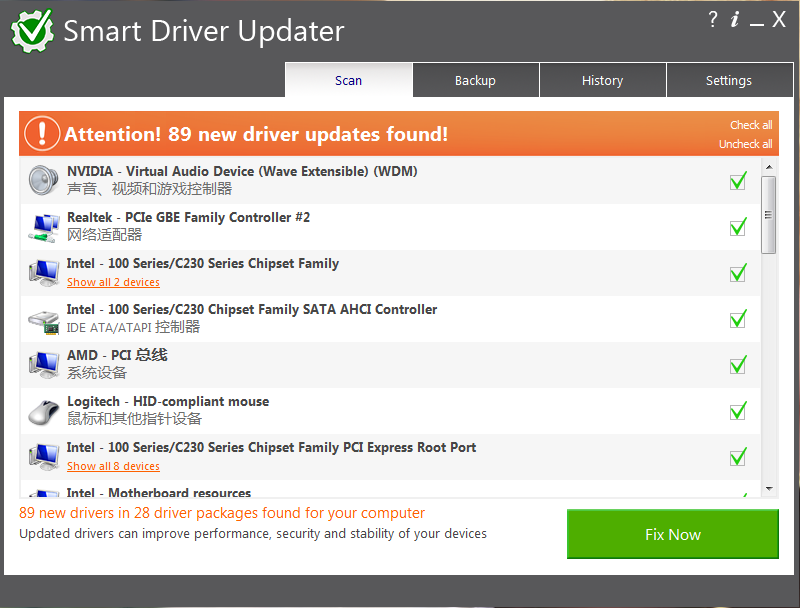Screen dimensions: 800x608
Task: Minimize the Smart Driver Updater window
Action: [757, 24]
